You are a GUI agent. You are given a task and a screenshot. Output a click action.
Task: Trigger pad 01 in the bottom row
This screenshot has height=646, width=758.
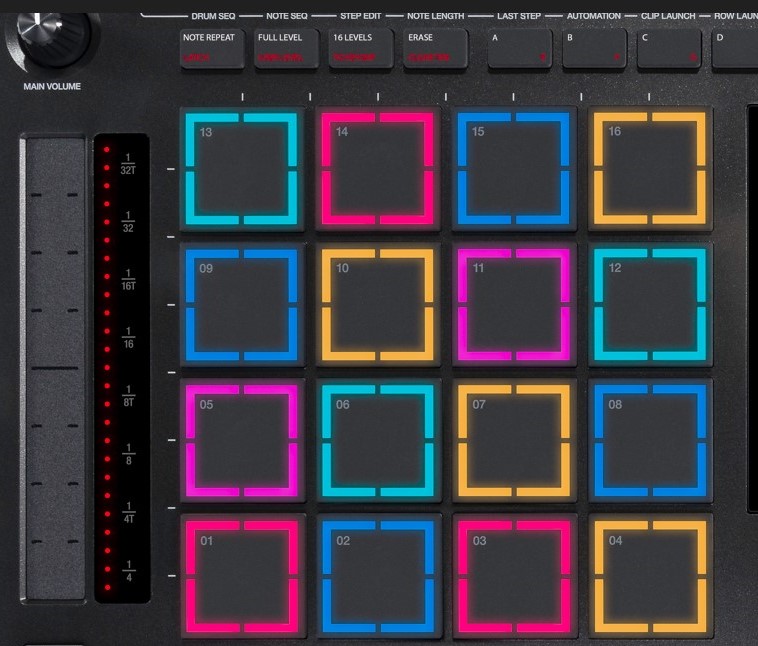pyautogui.click(x=243, y=575)
